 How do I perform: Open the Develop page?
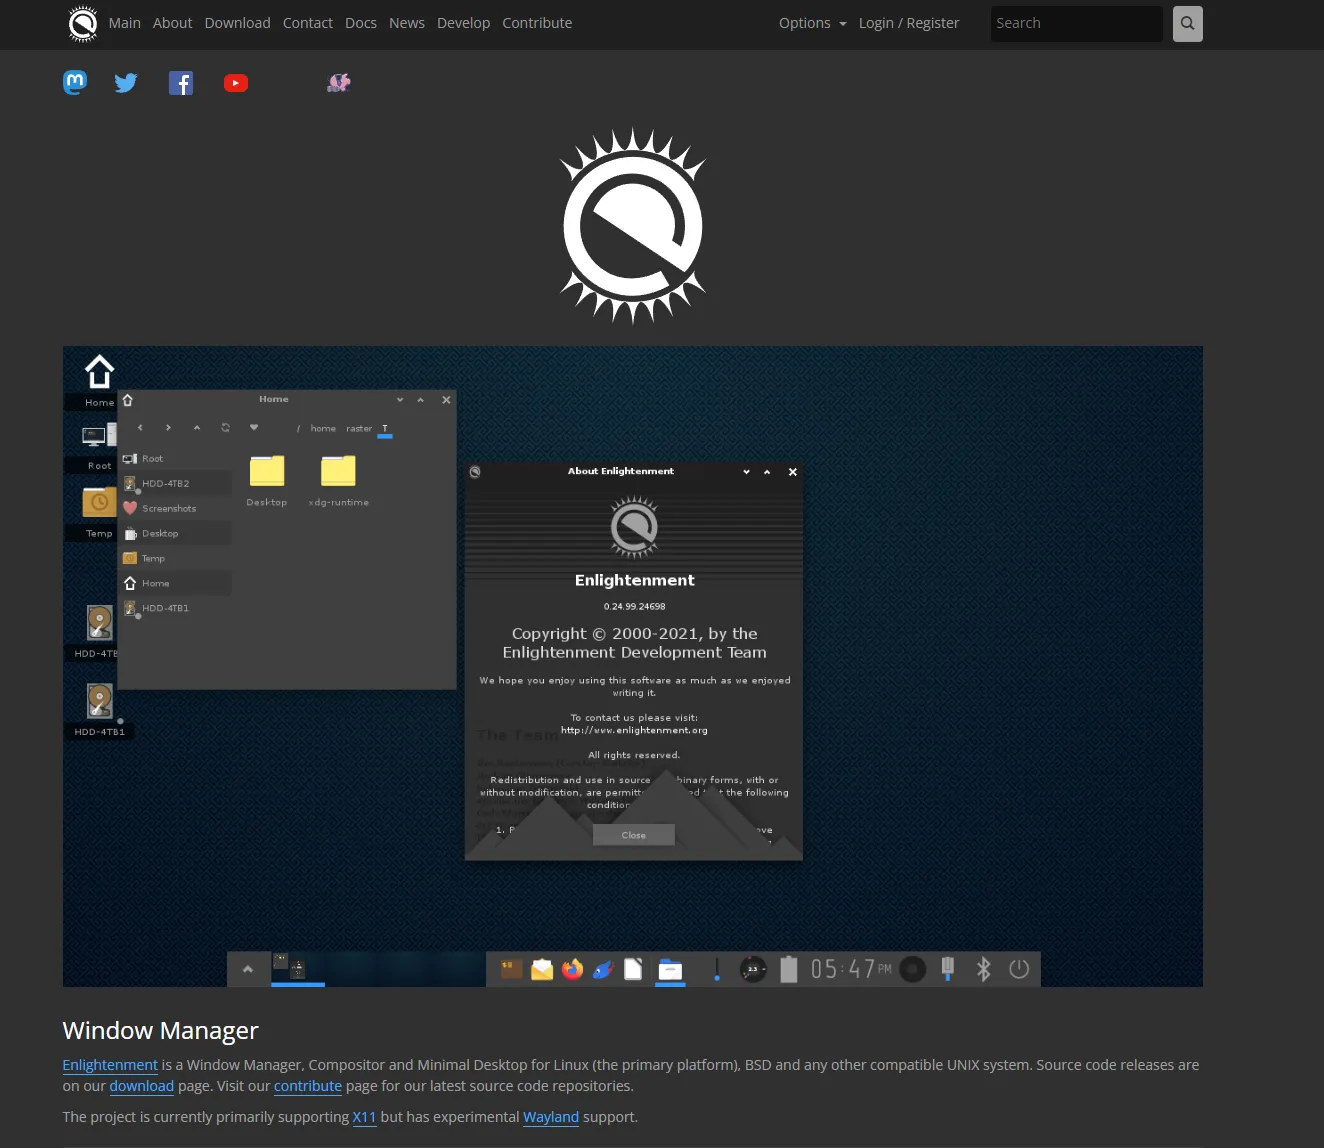point(464,23)
